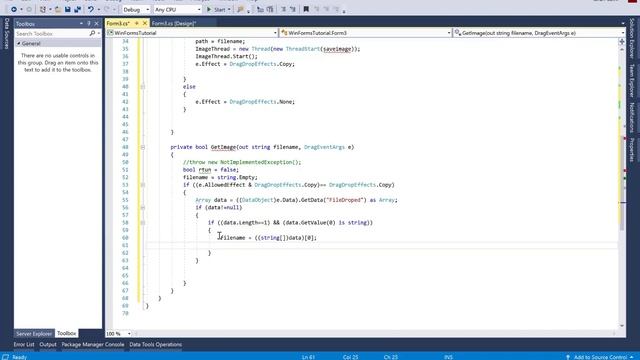640x360 pixels.
Task: Toggle a bookmark on the current line
Action: 306,9
